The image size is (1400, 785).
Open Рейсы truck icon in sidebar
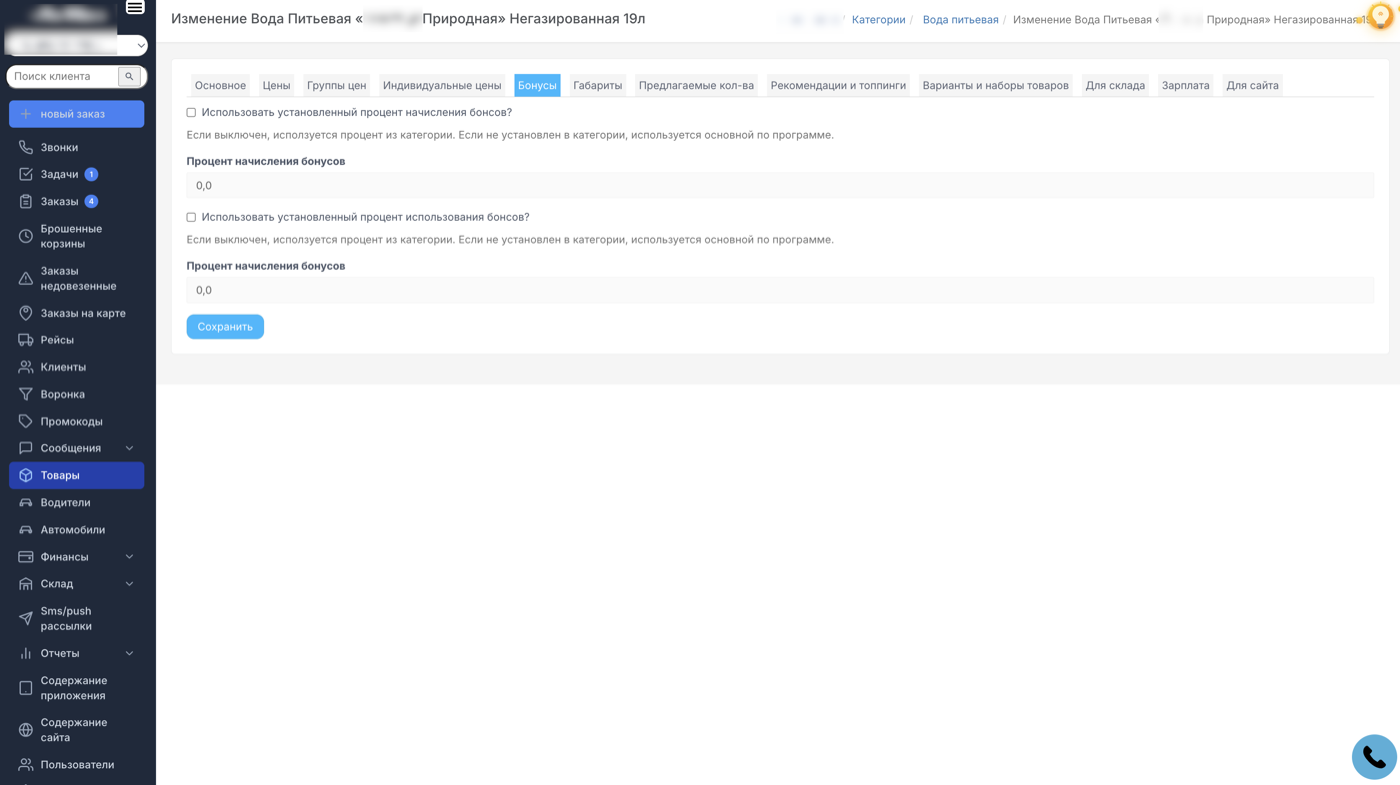coord(26,340)
